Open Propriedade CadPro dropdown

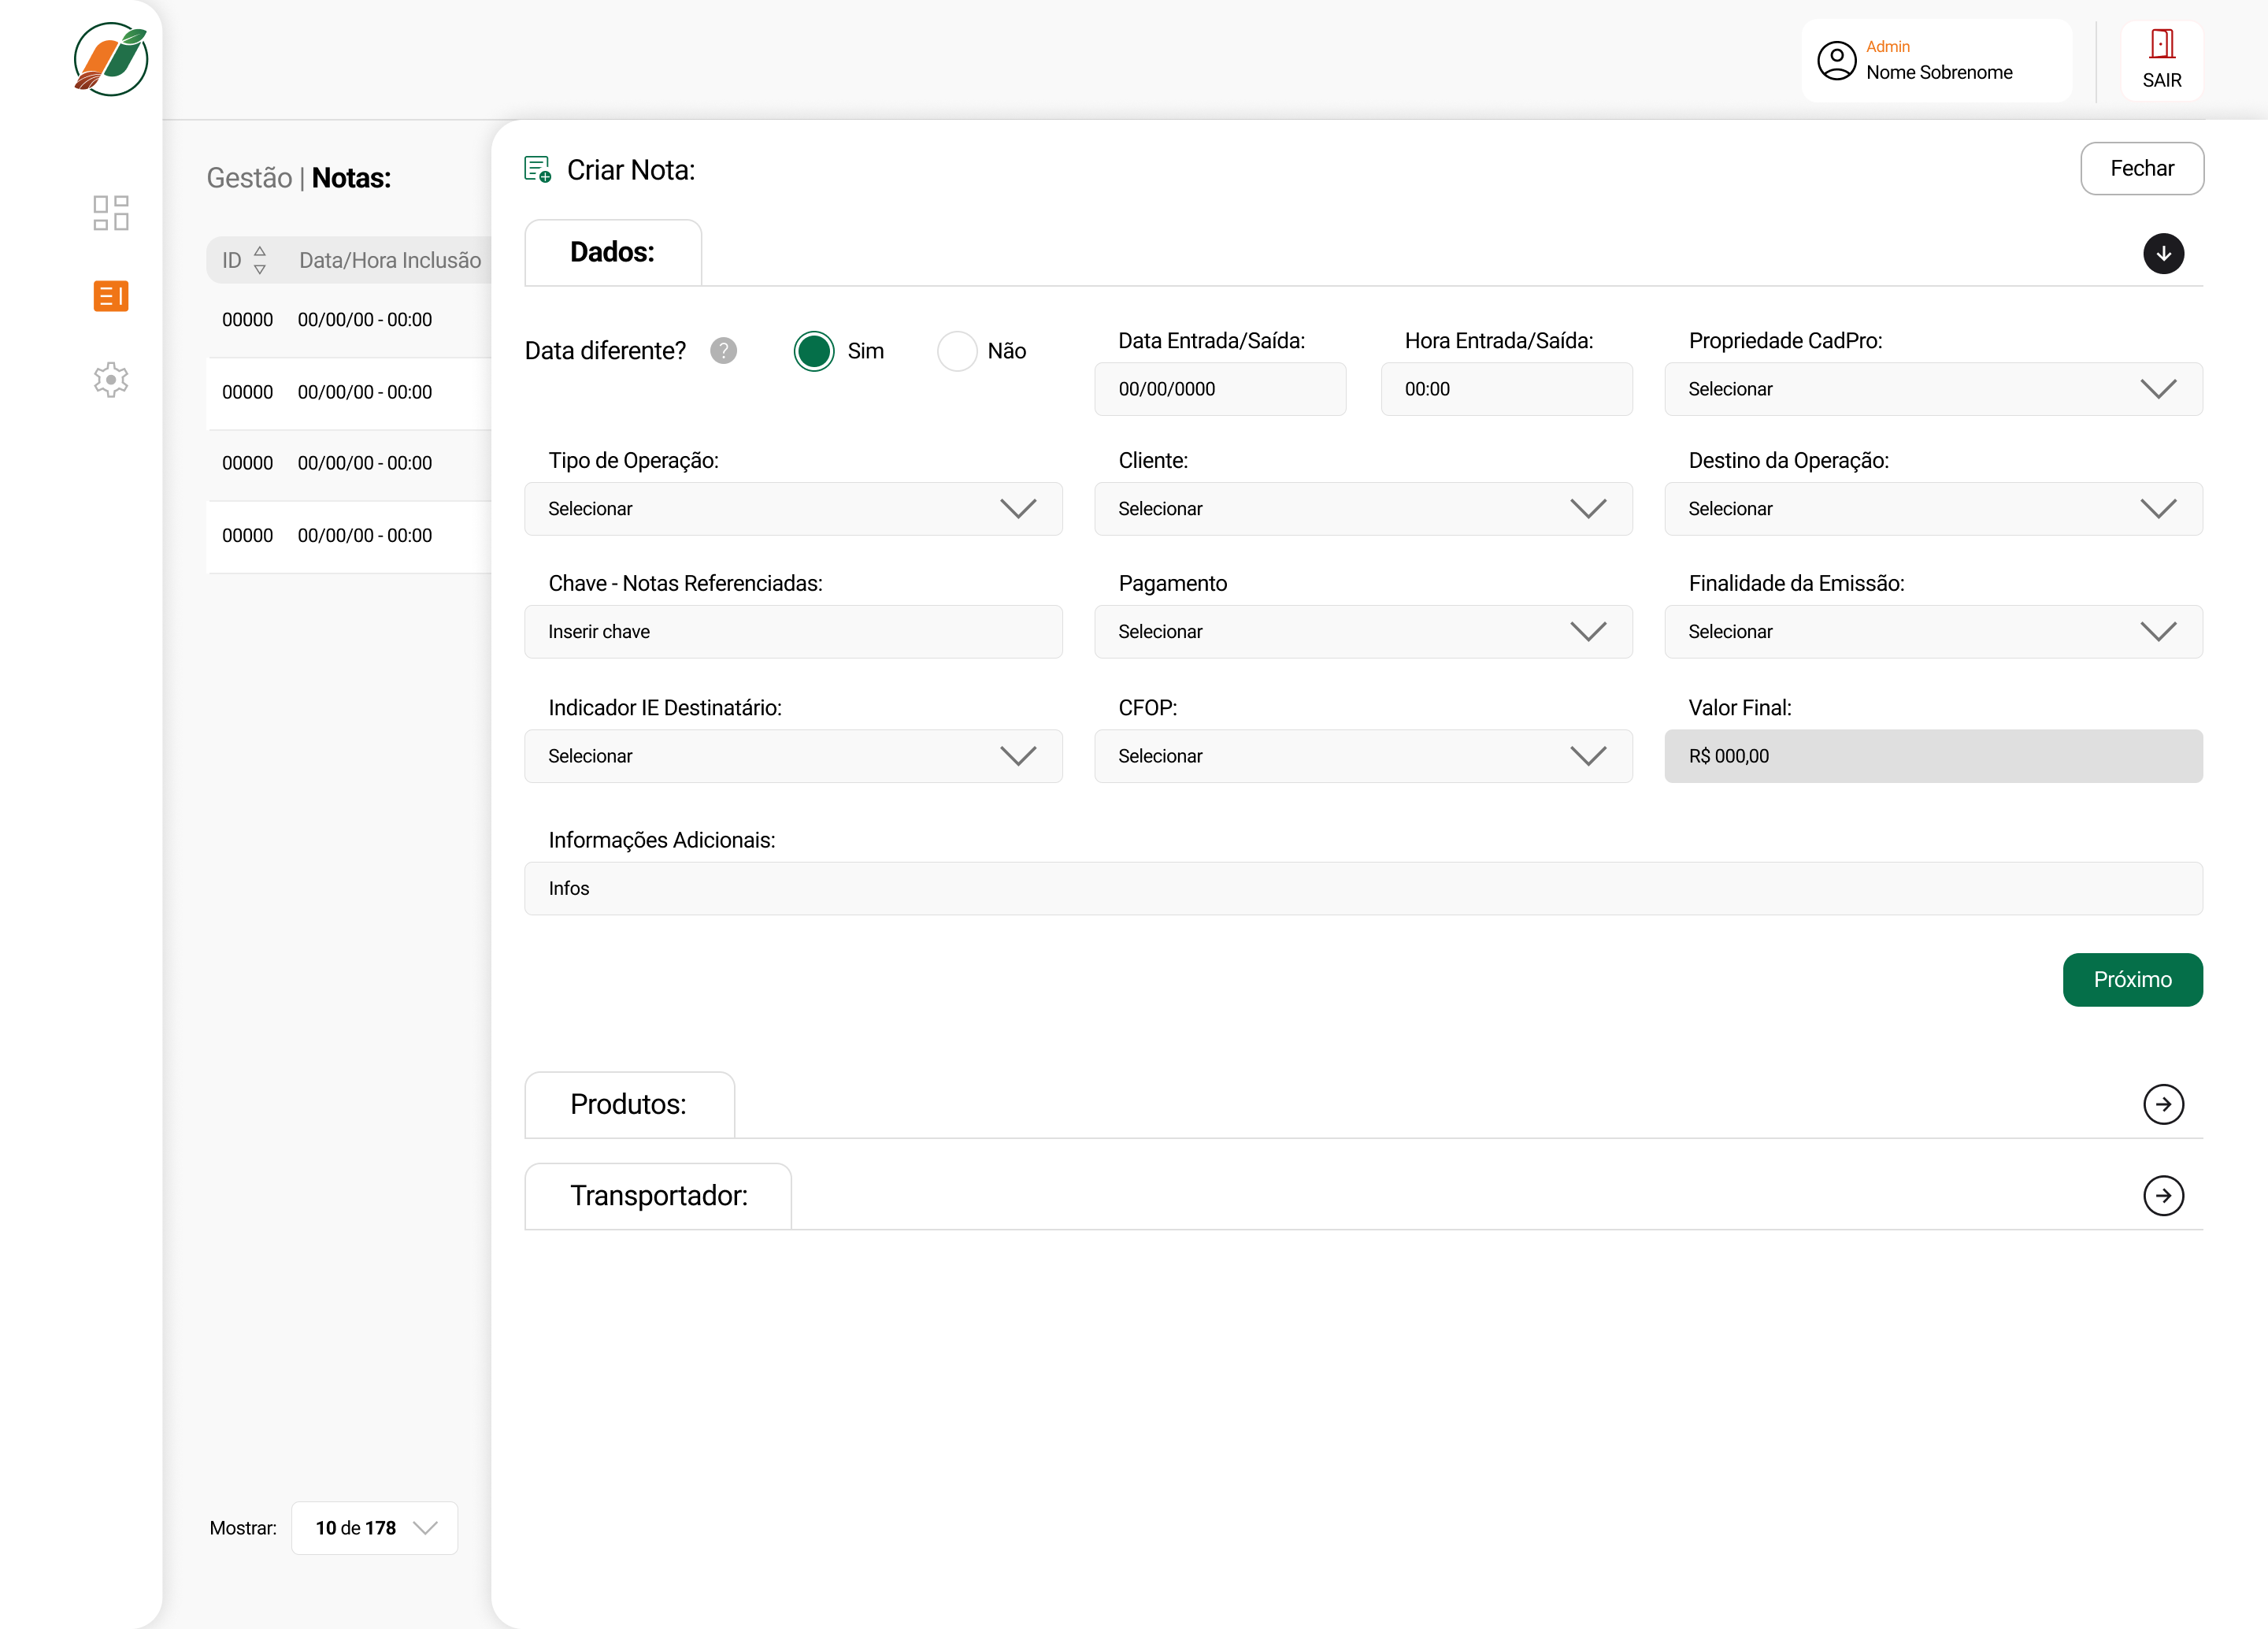click(1933, 389)
